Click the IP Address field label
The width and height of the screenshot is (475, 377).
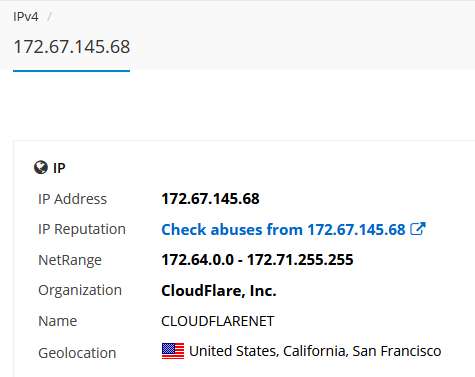(x=72, y=199)
